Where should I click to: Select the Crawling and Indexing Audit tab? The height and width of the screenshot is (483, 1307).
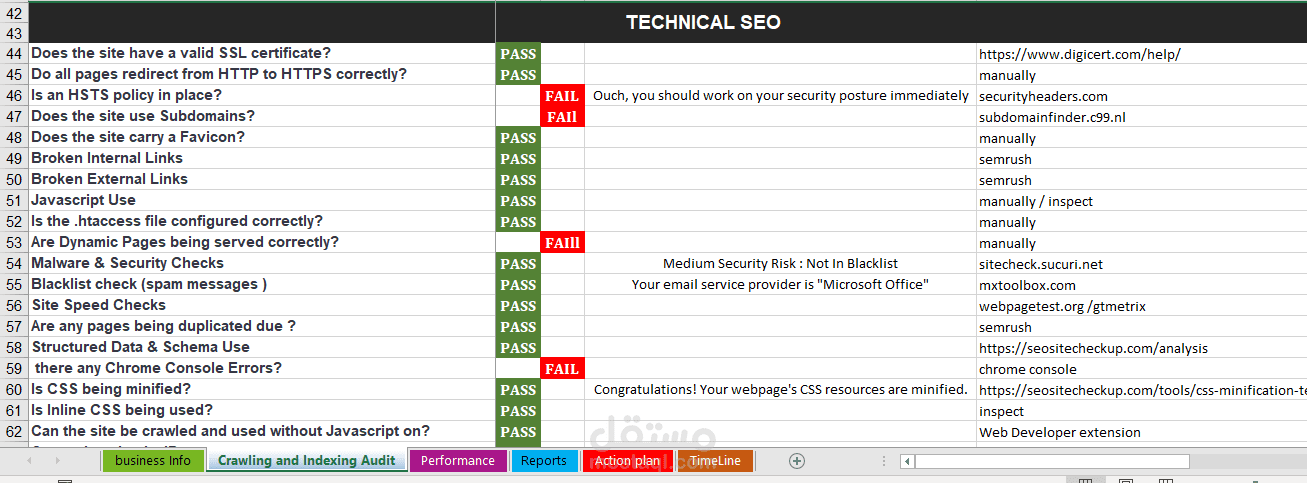point(306,461)
